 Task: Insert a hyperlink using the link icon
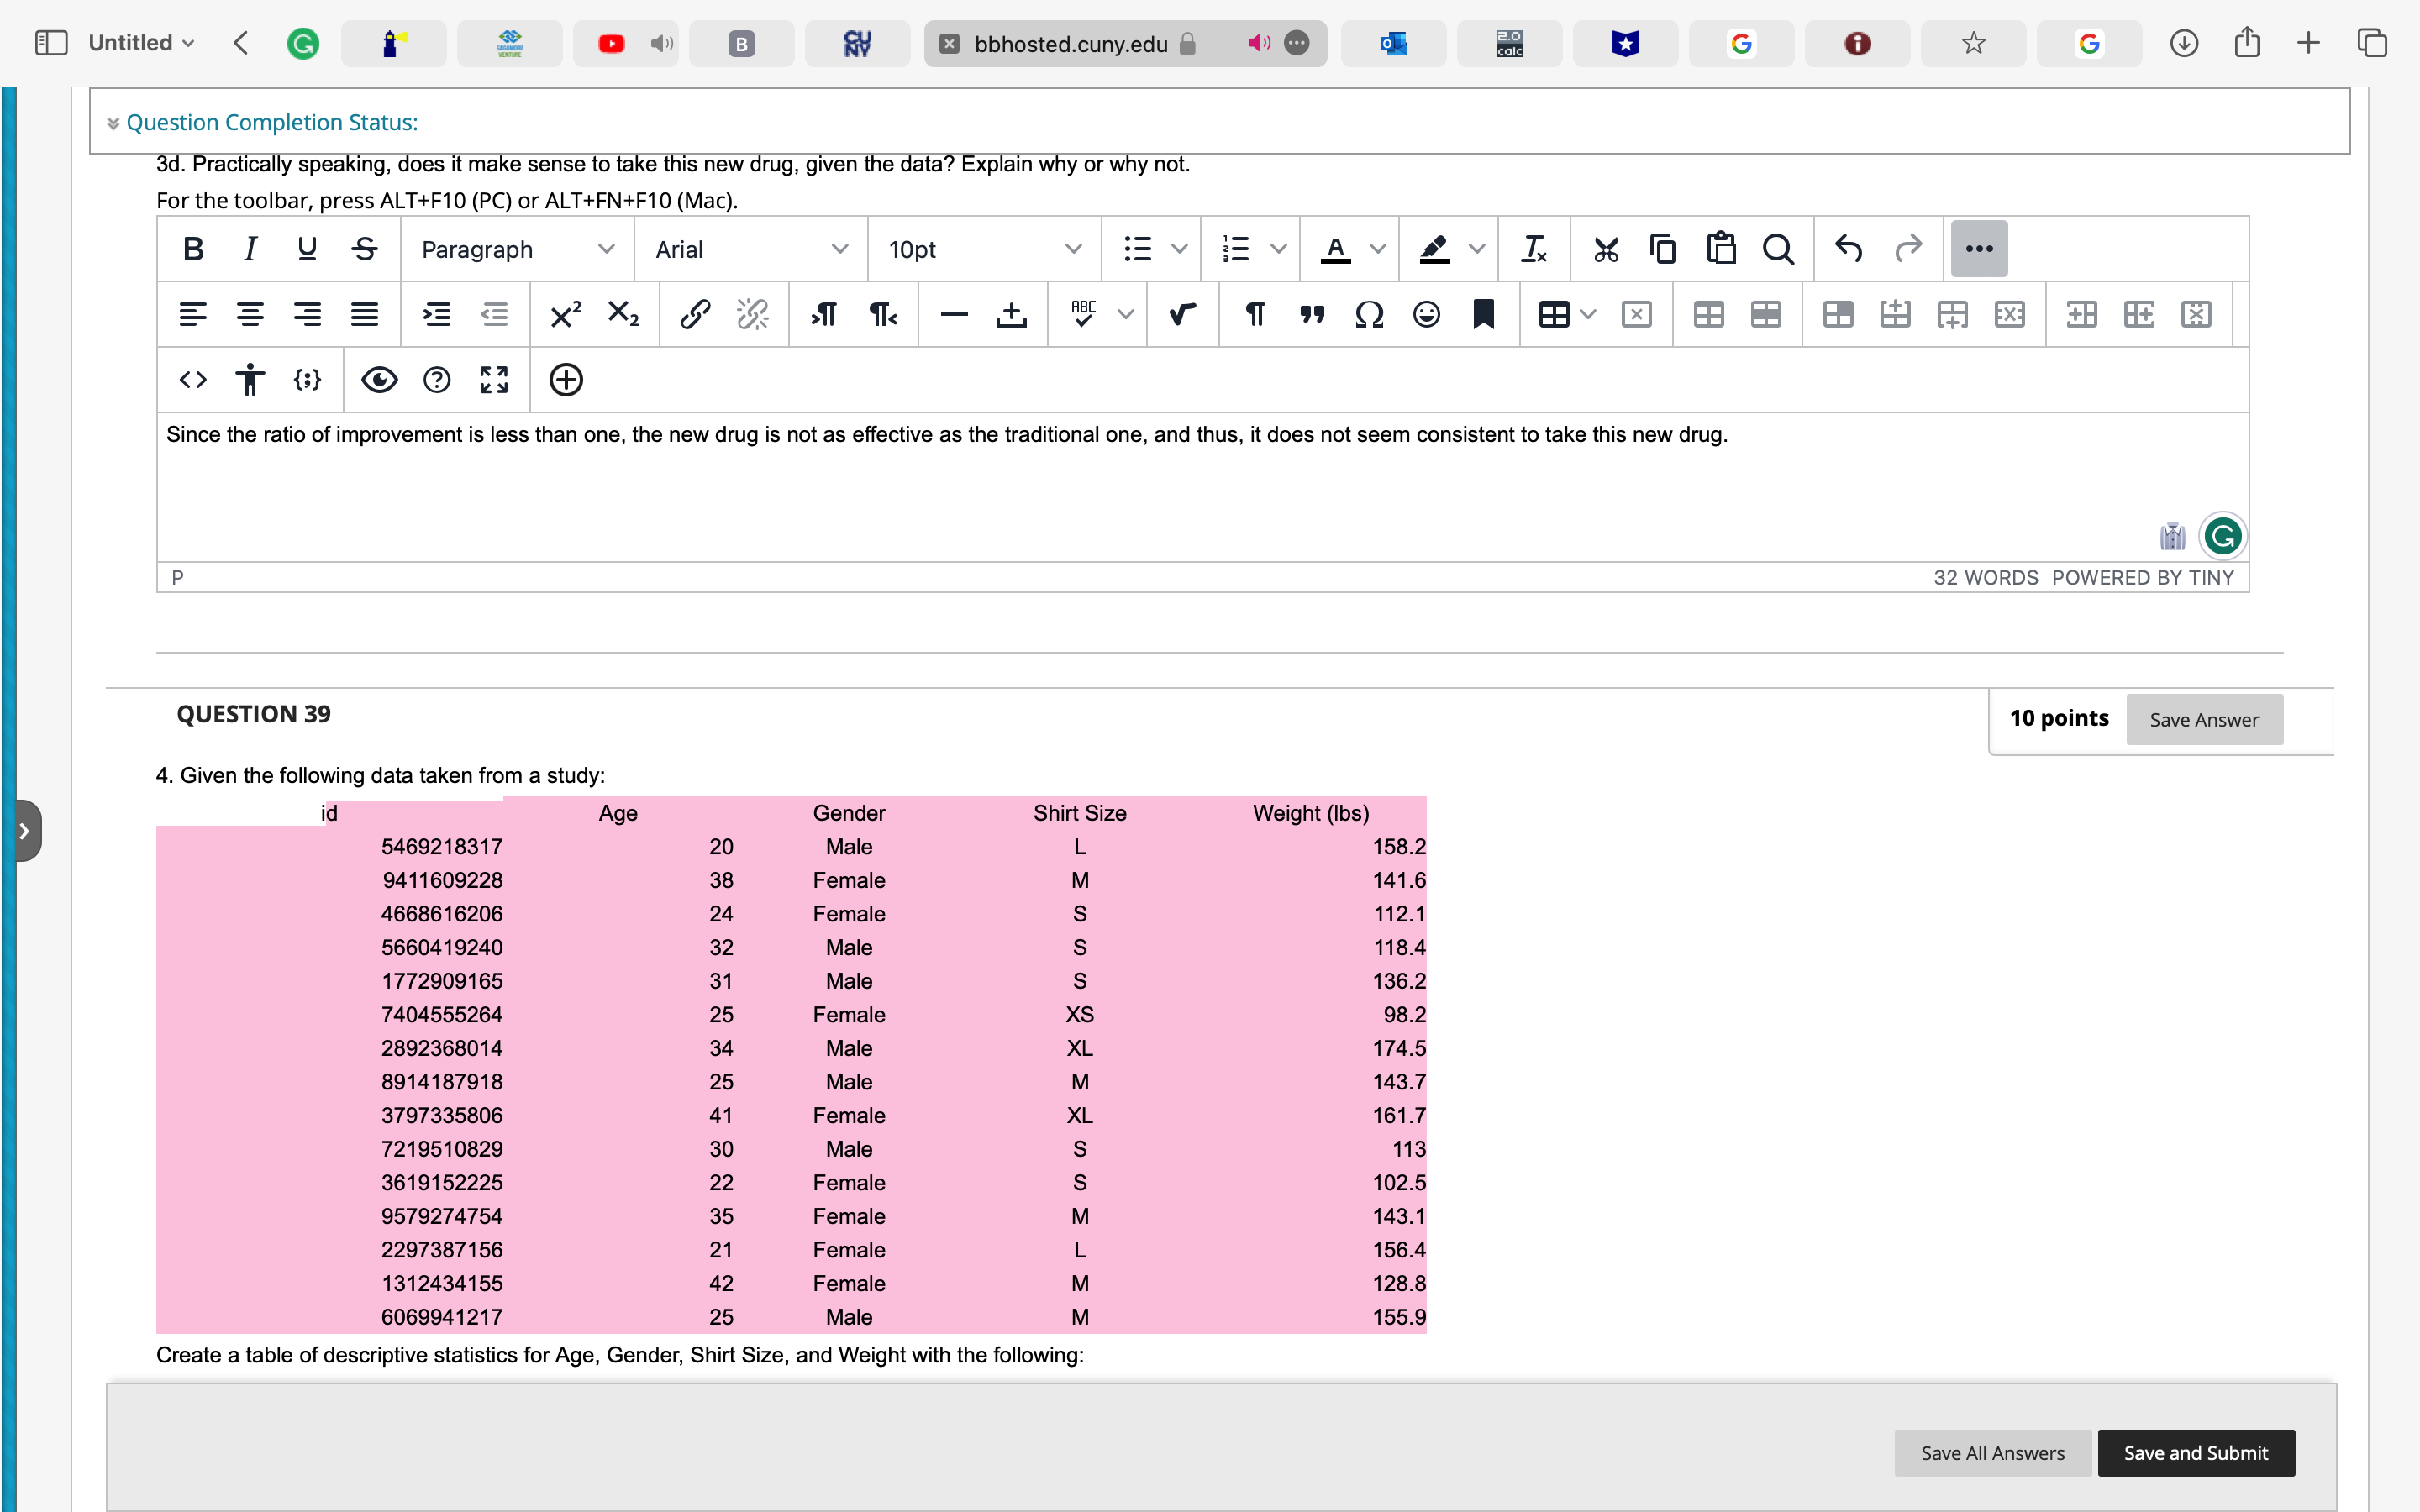click(x=695, y=313)
